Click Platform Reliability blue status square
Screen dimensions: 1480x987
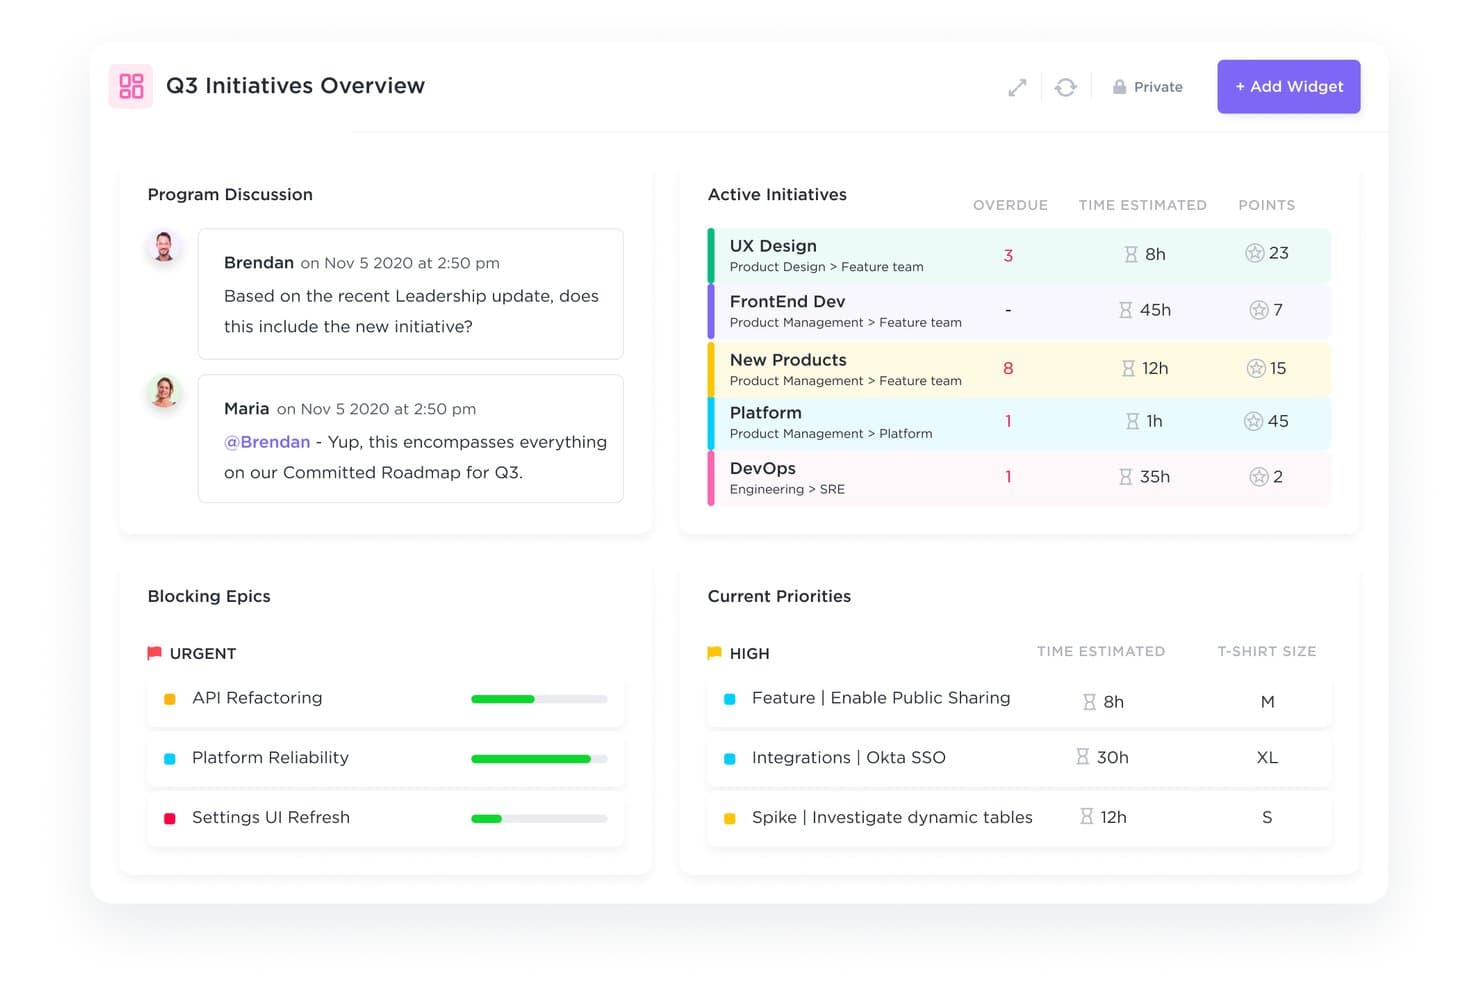170,759
